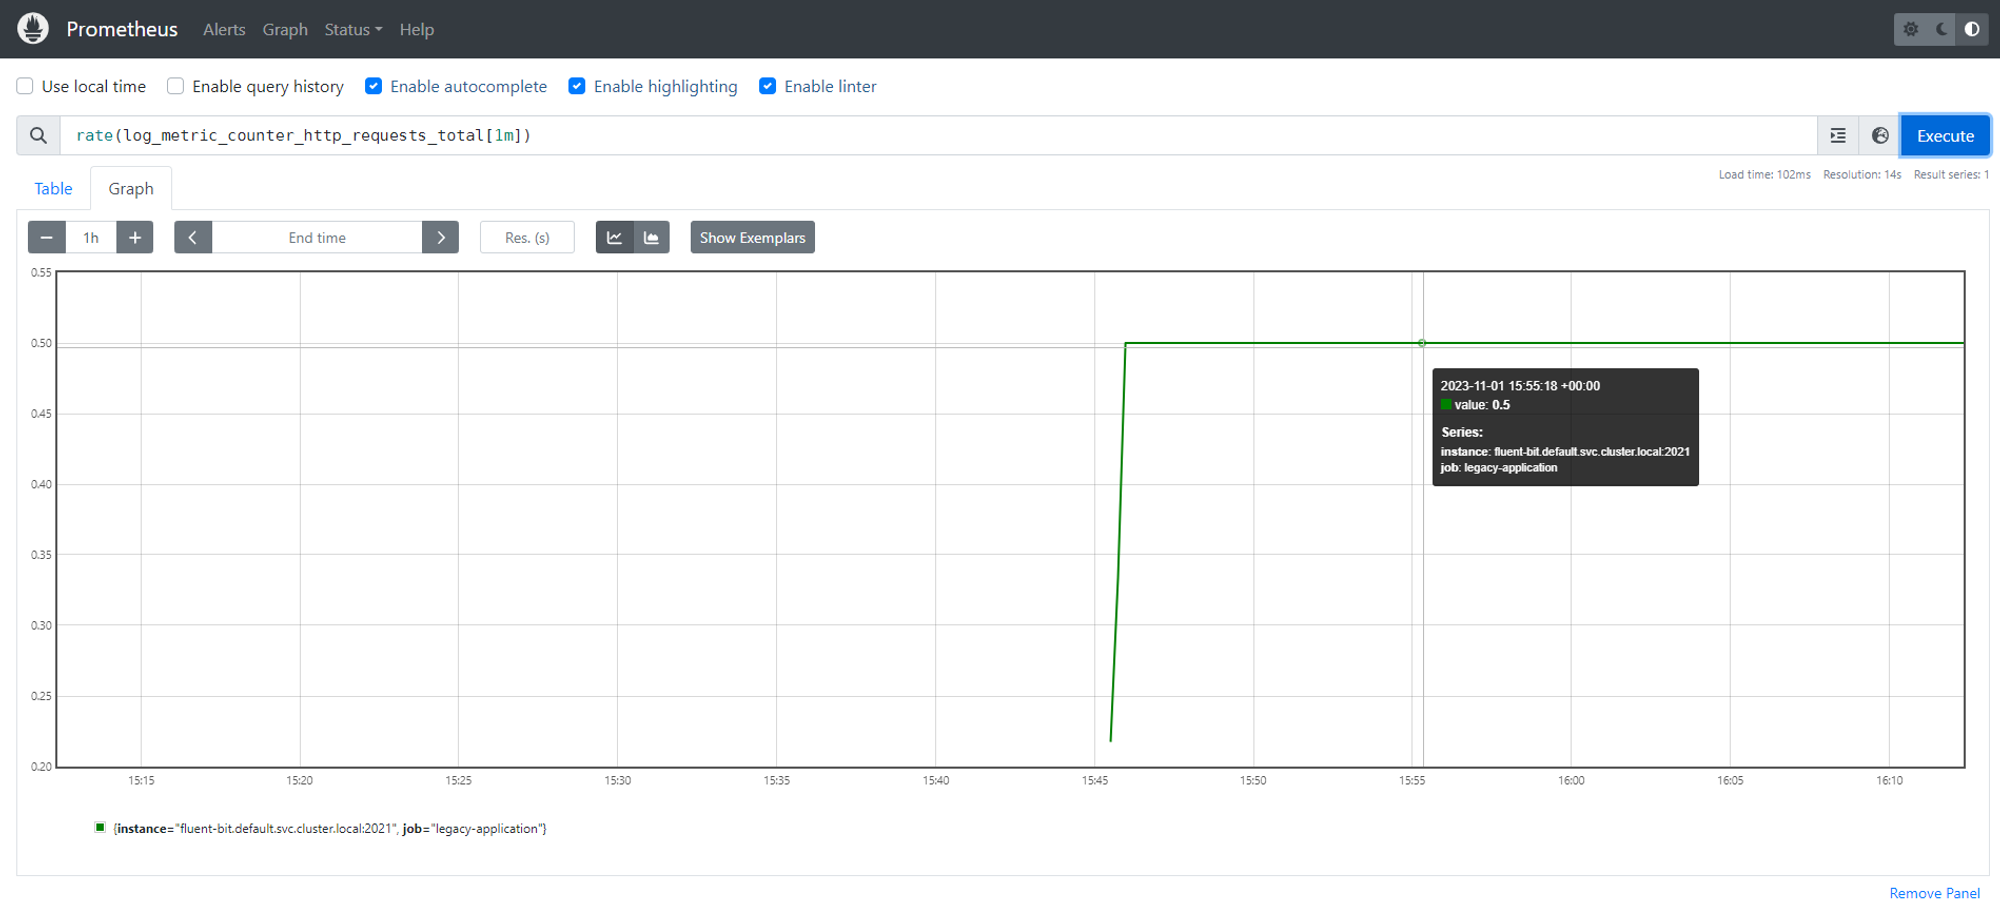Screen dimensions: 2000x910
Task: Click the format expression icon
Action: coord(1838,136)
